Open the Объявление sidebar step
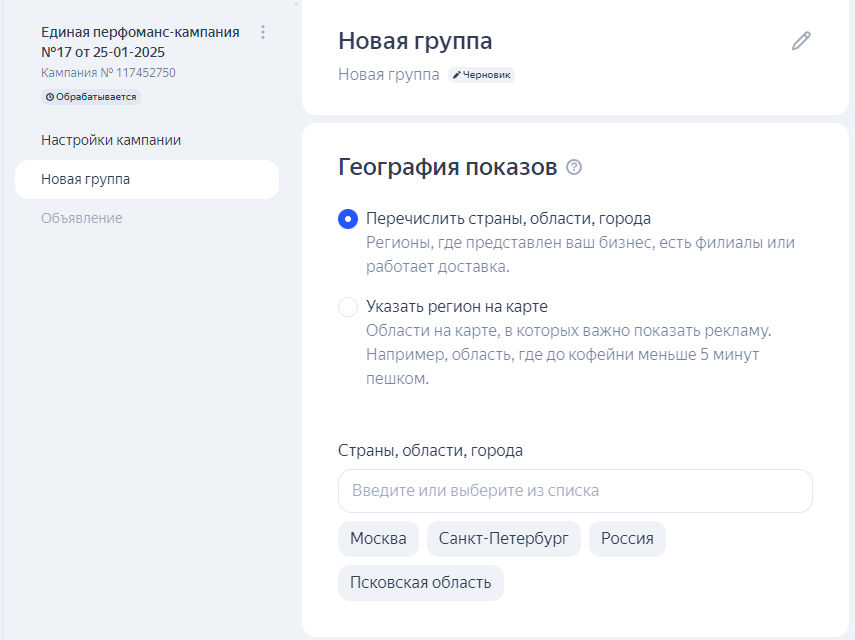Image resolution: width=855 pixels, height=640 pixels. pyautogui.click(x=82, y=218)
